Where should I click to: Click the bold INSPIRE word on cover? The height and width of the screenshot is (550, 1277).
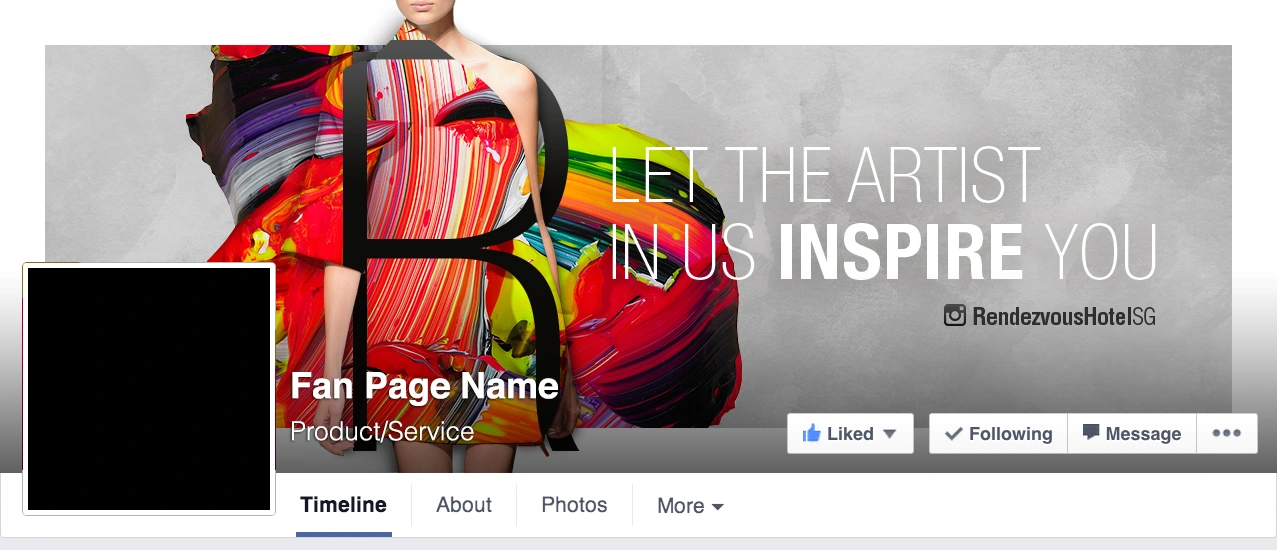point(901,250)
